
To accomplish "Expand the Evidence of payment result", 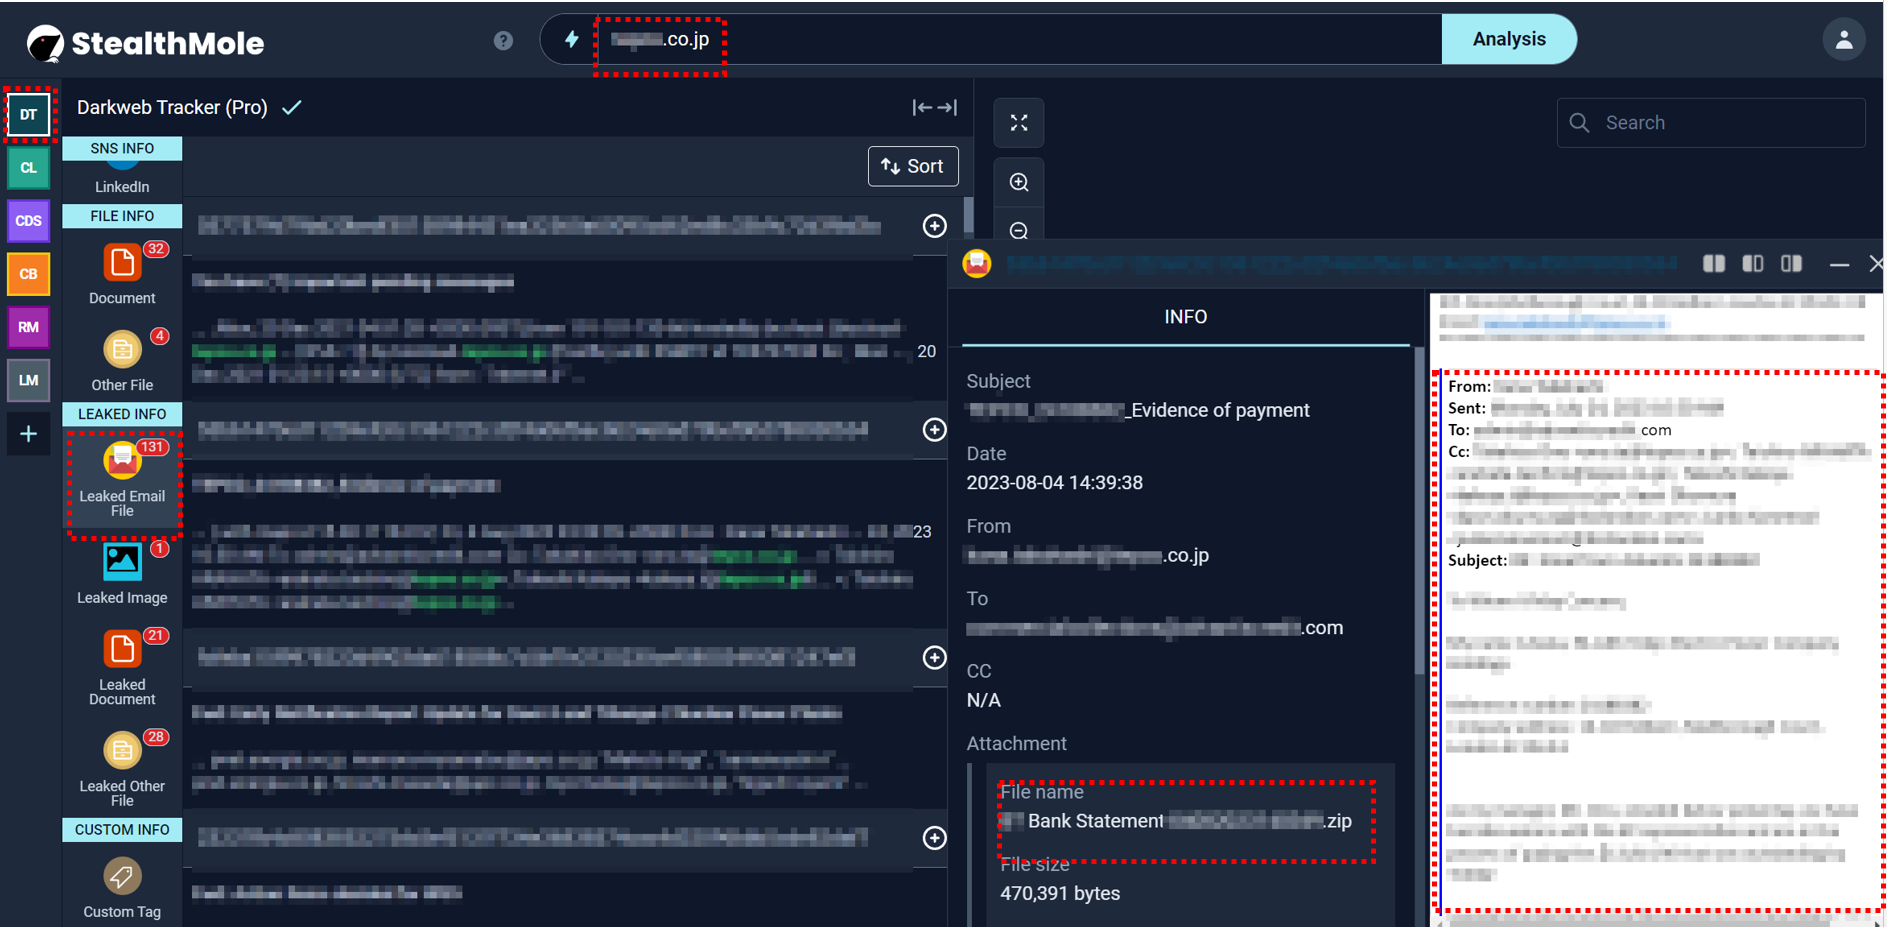I will [x=934, y=430].
